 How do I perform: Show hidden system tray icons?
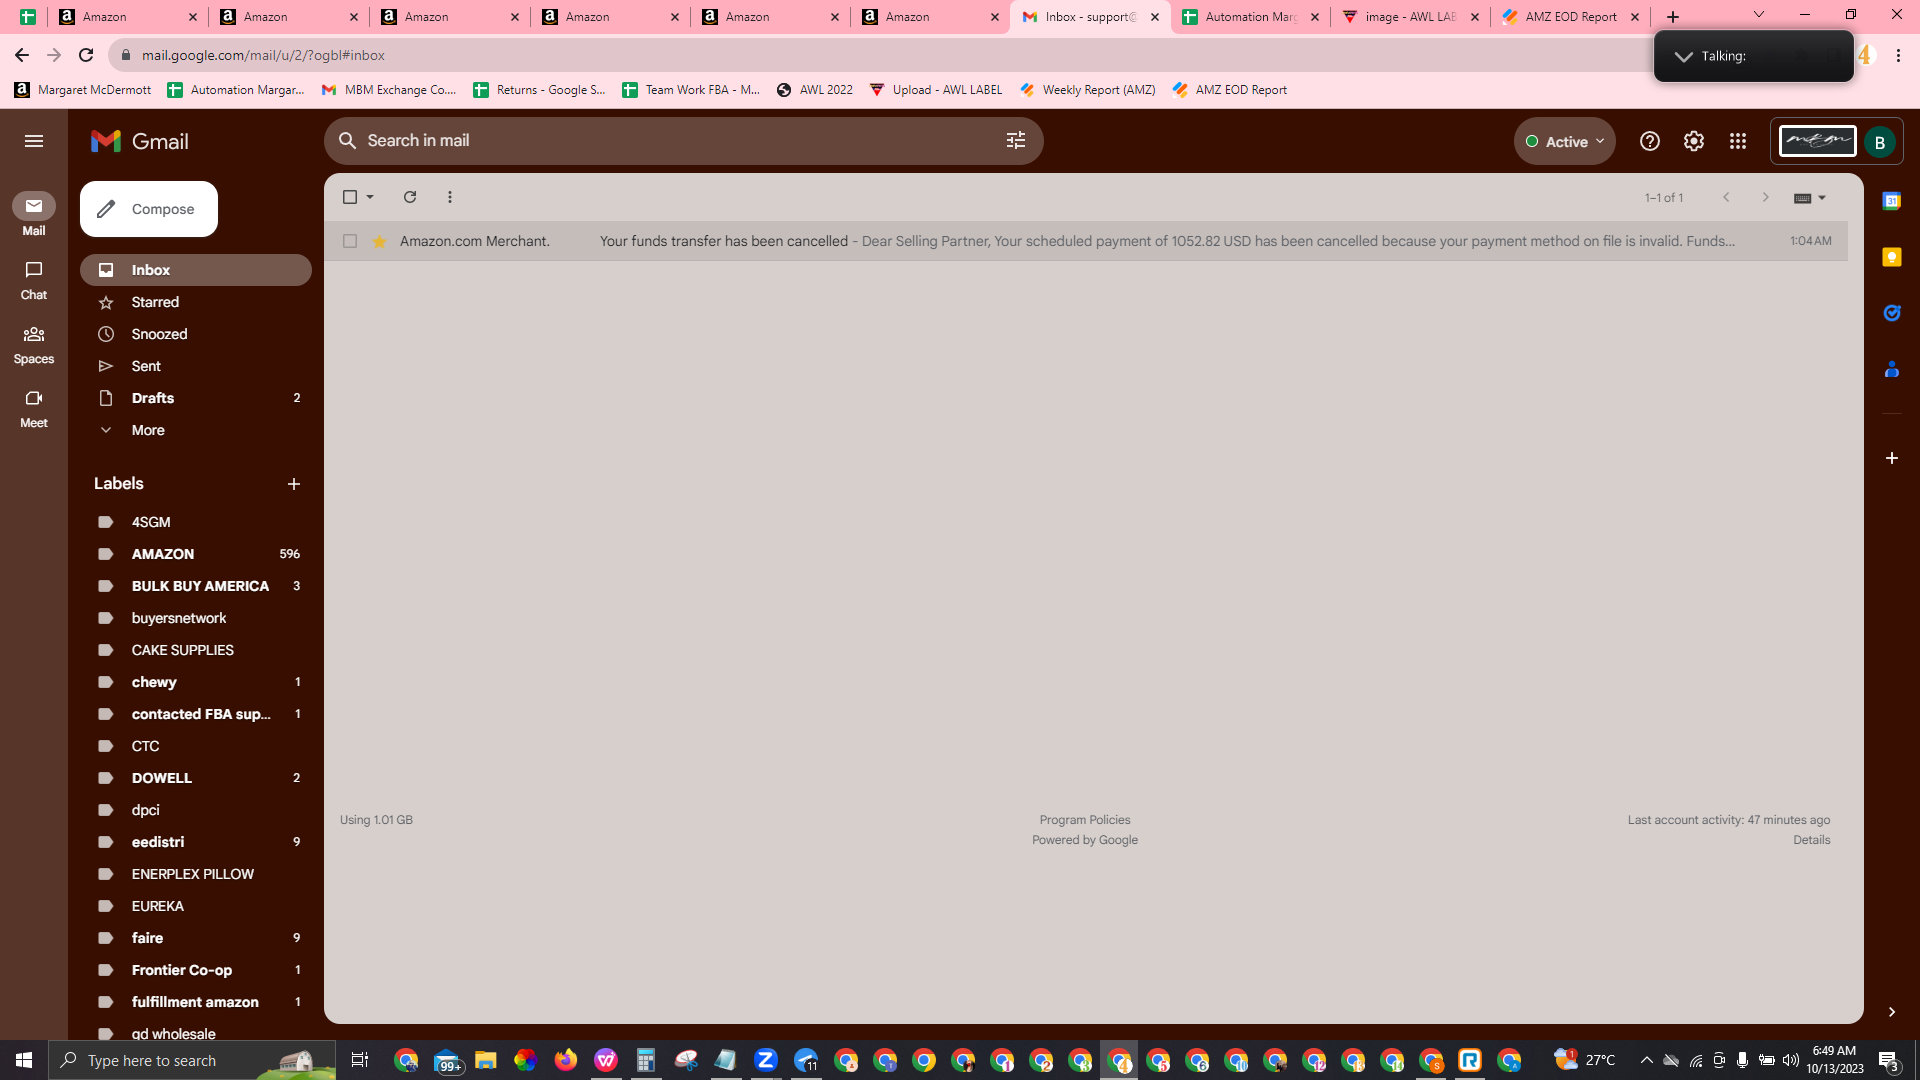click(x=1647, y=1060)
